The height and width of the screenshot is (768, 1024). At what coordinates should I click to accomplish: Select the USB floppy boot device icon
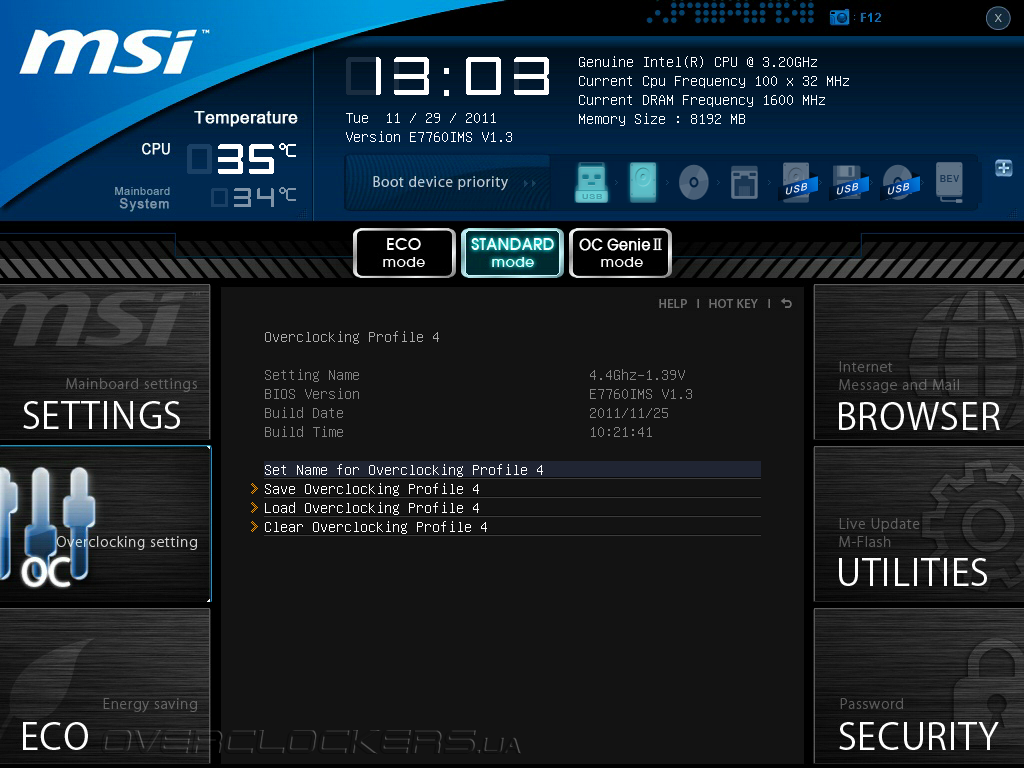click(848, 182)
